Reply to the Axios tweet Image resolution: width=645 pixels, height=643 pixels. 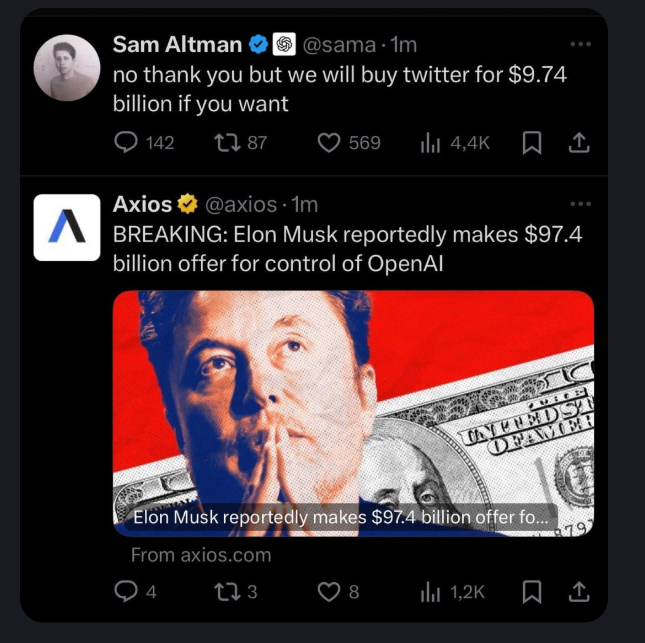click(x=126, y=592)
